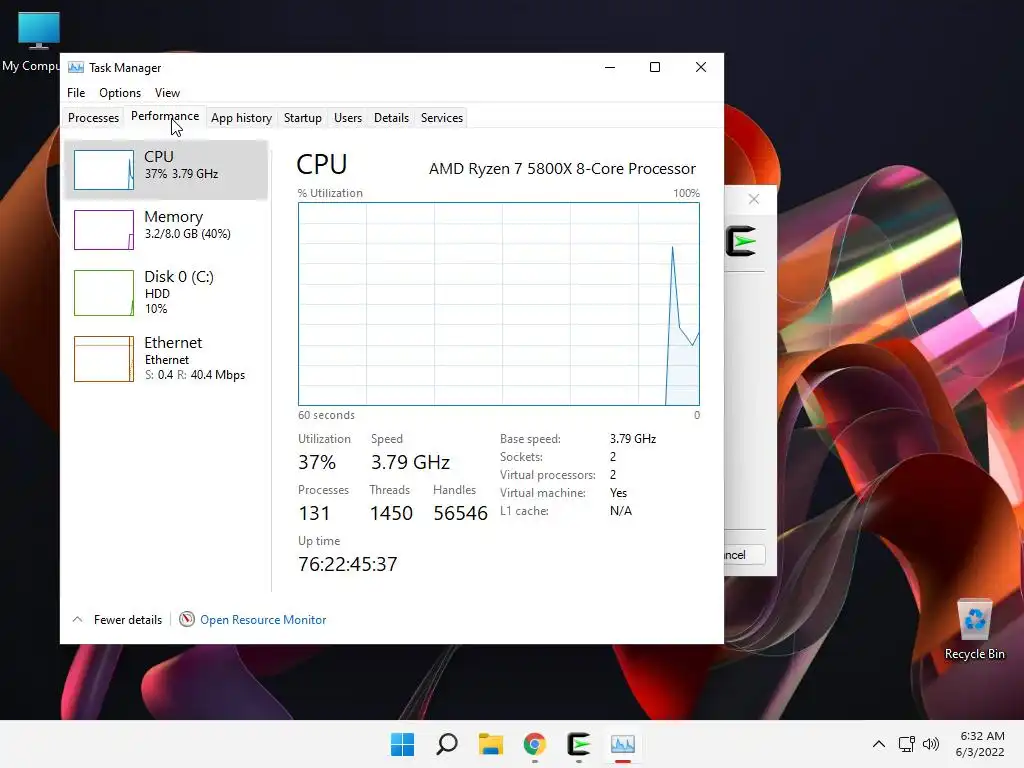The width and height of the screenshot is (1024, 768).
Task: Open Resource Monitor link
Action: coord(263,620)
